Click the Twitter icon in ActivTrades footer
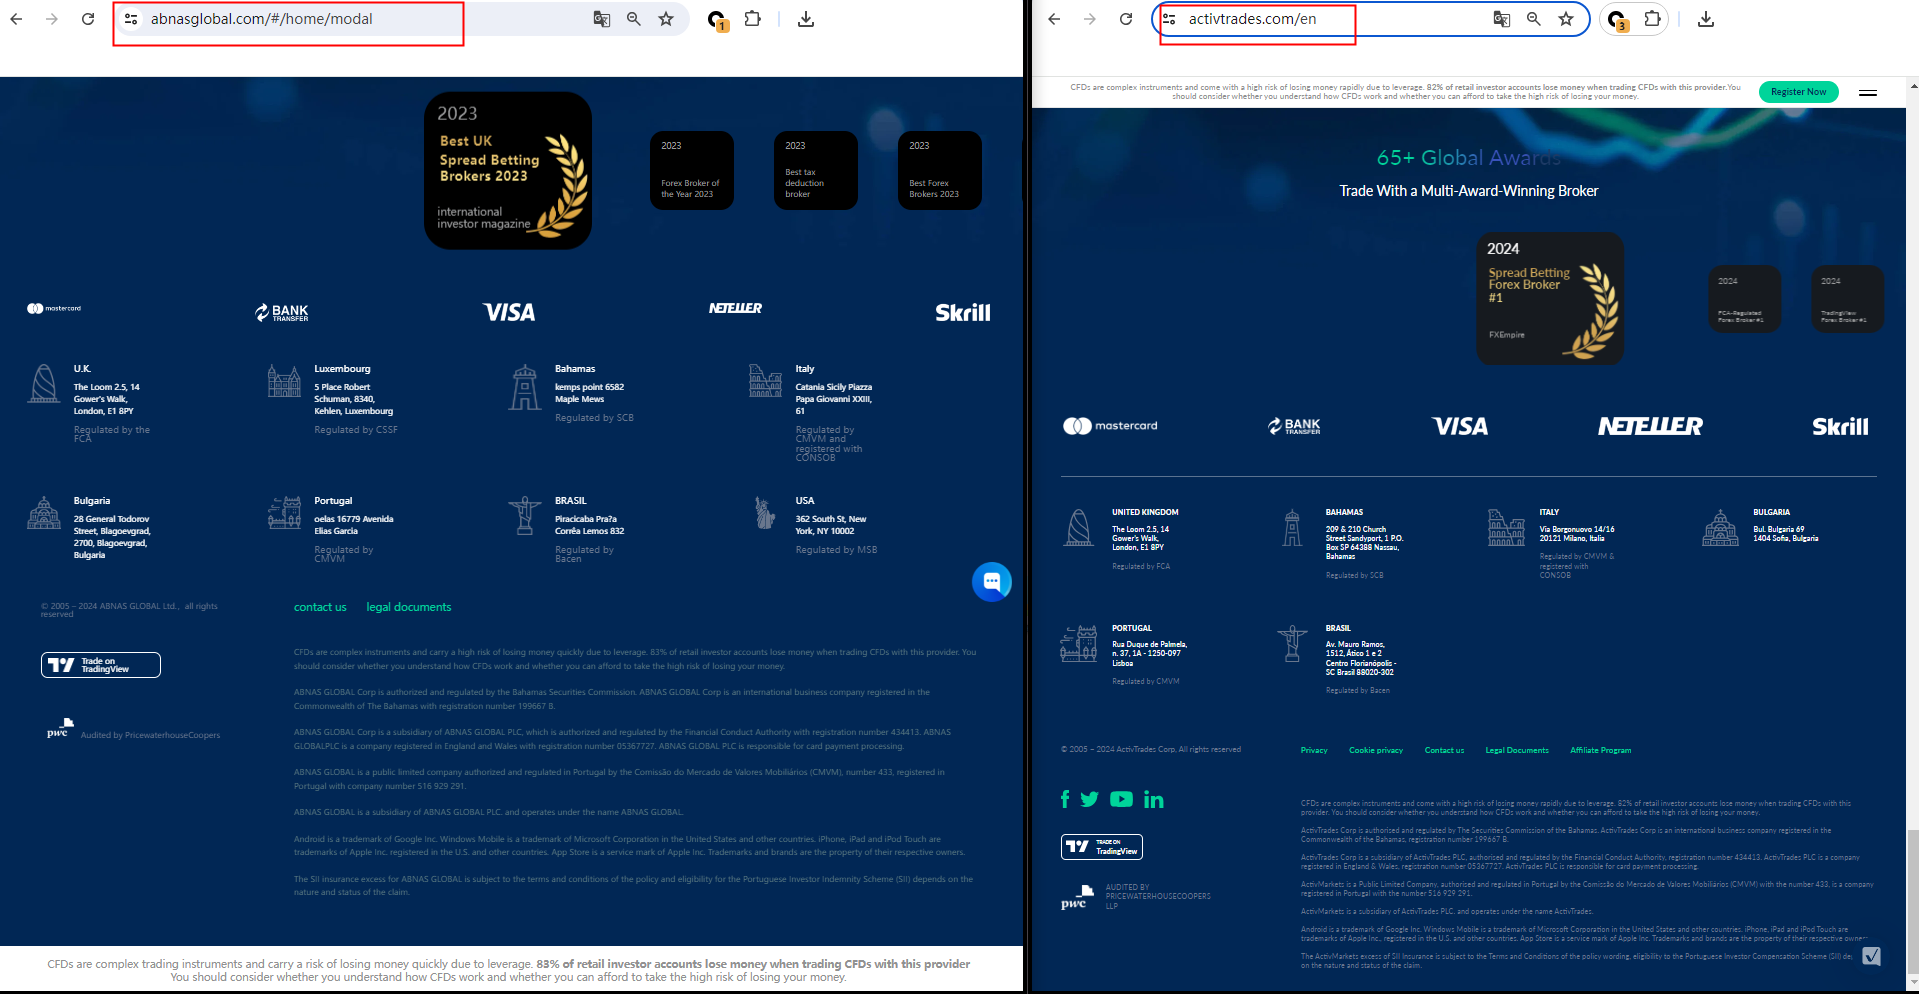 pyautogui.click(x=1090, y=799)
